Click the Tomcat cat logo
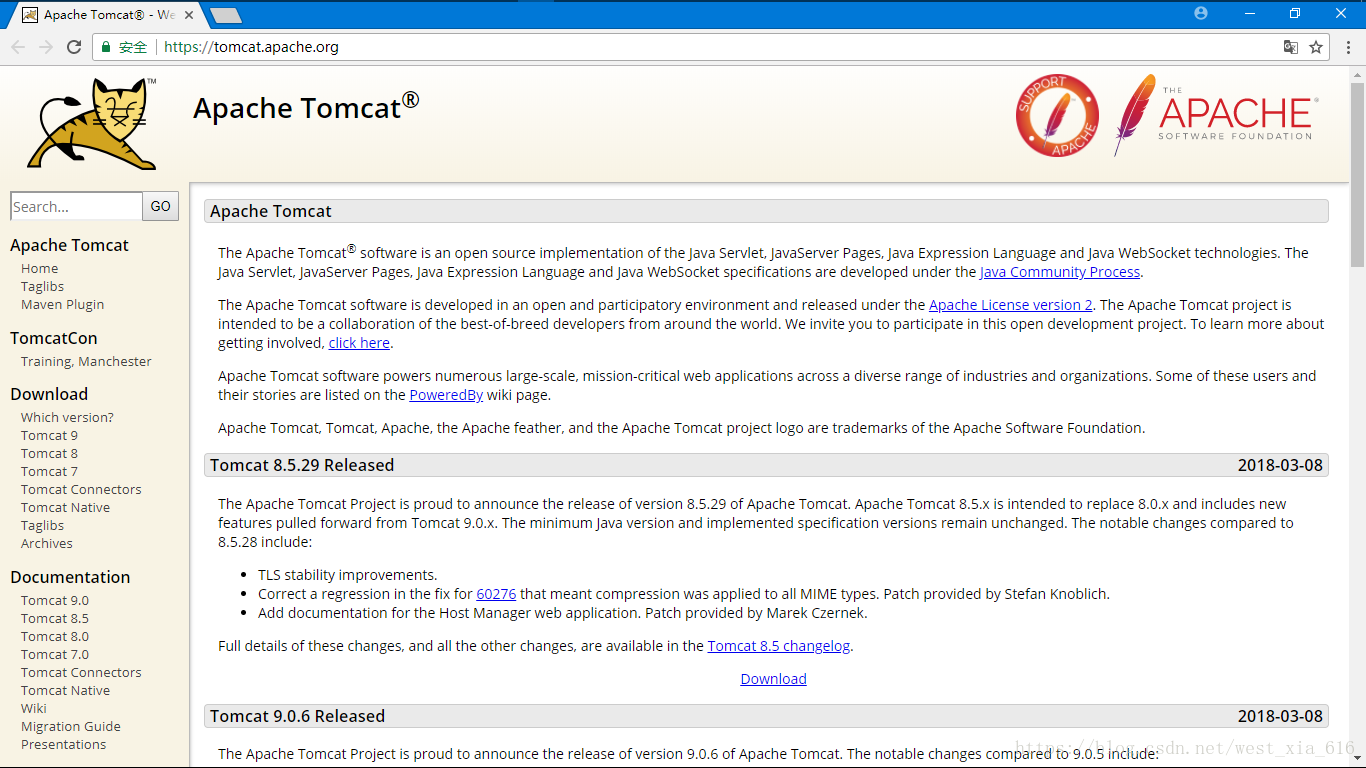The image size is (1366, 768). (x=92, y=124)
